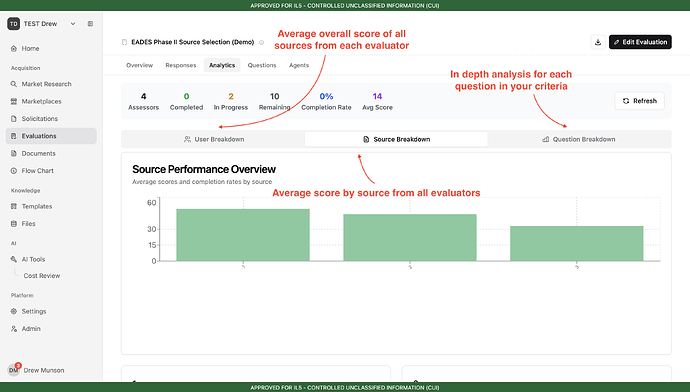Click the info icon after the evaluation title
The height and width of the screenshot is (392, 690).
[261, 43]
